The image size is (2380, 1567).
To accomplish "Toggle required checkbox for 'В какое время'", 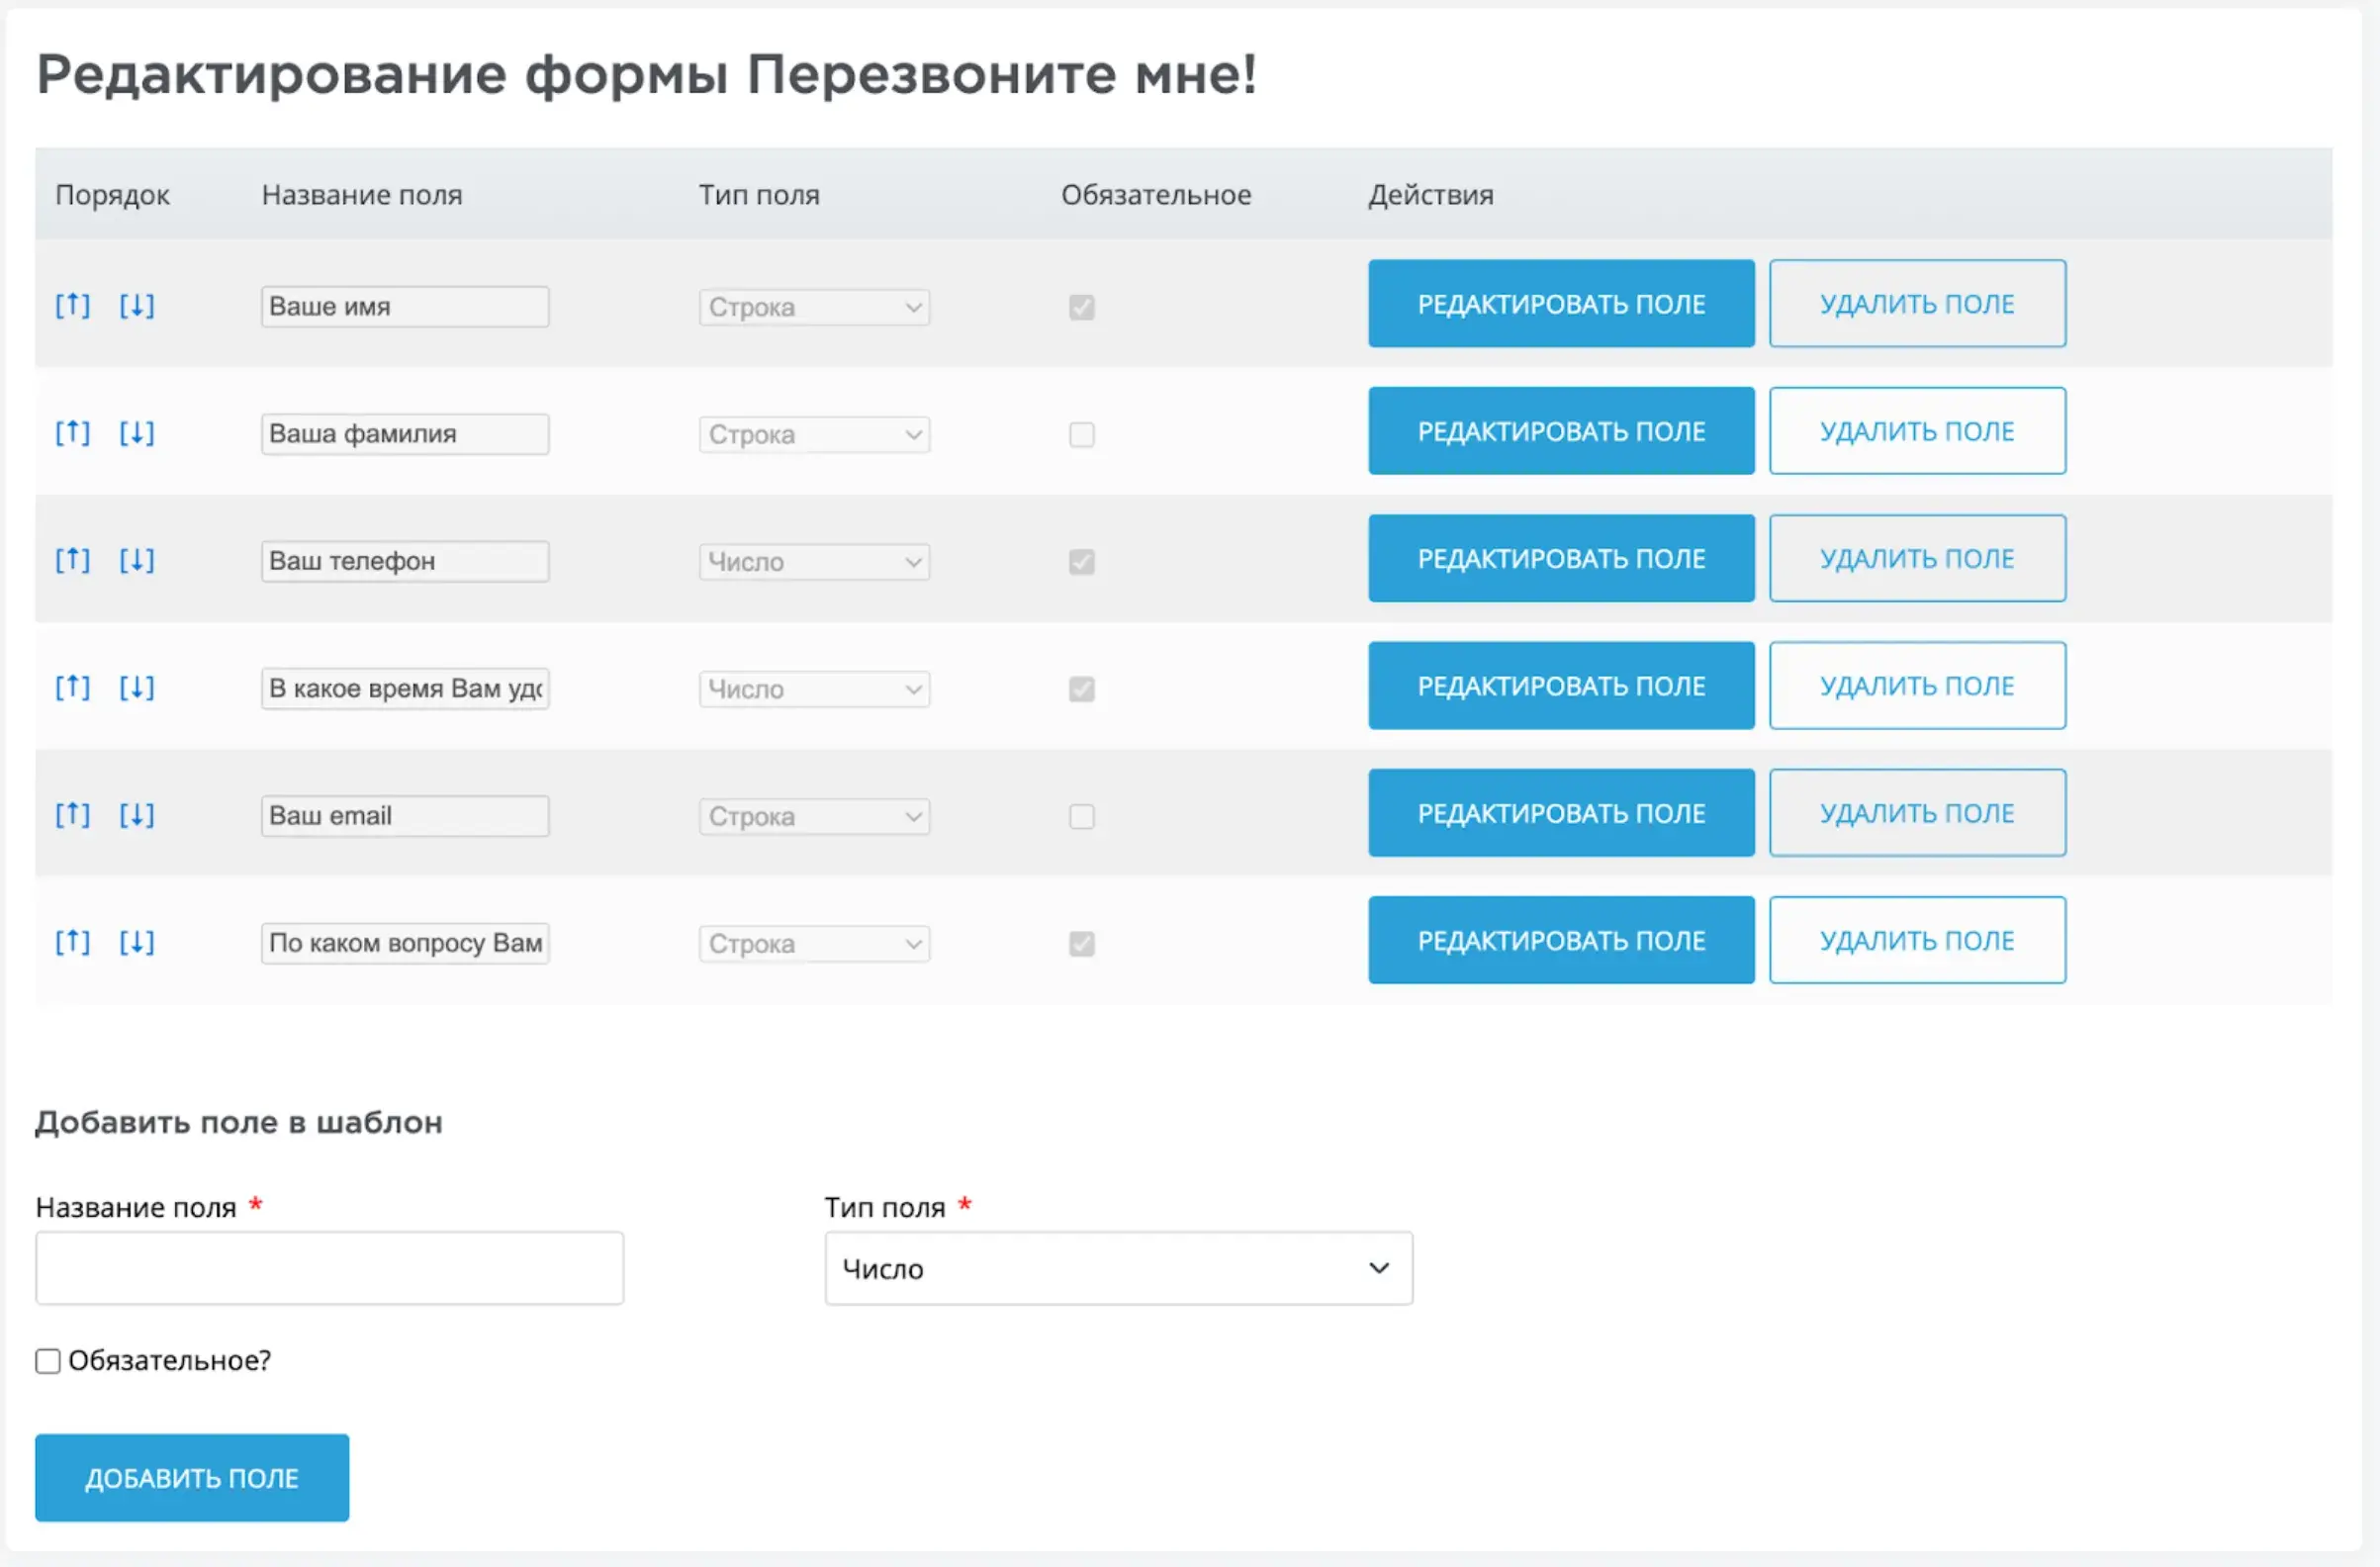I will click(1082, 689).
